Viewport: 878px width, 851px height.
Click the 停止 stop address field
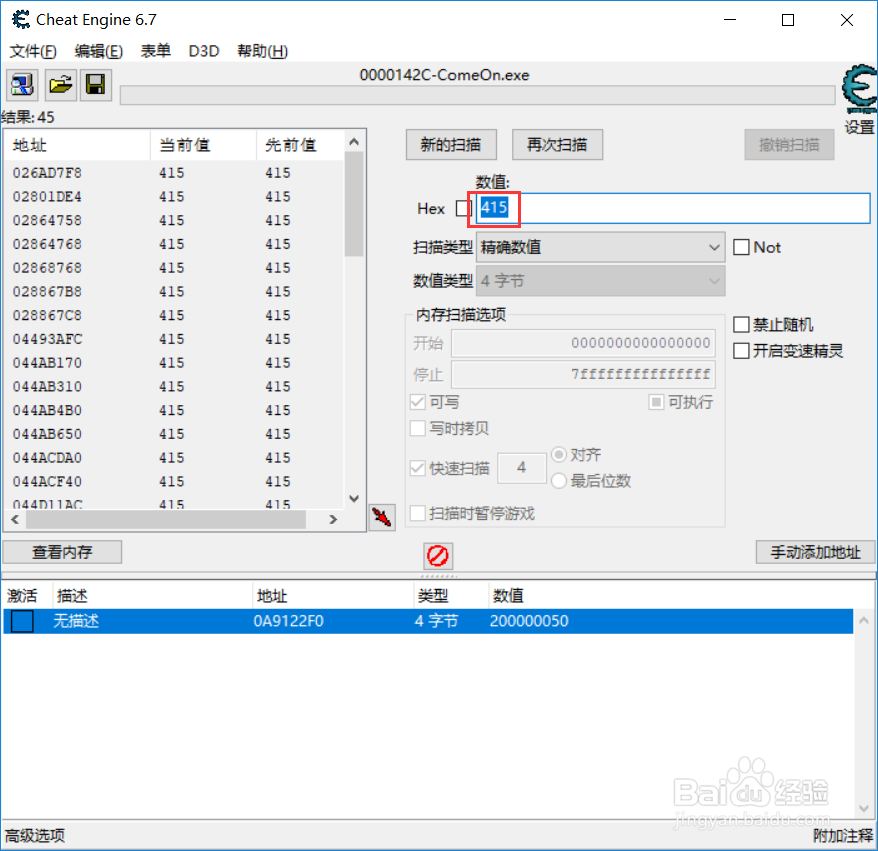[583, 374]
